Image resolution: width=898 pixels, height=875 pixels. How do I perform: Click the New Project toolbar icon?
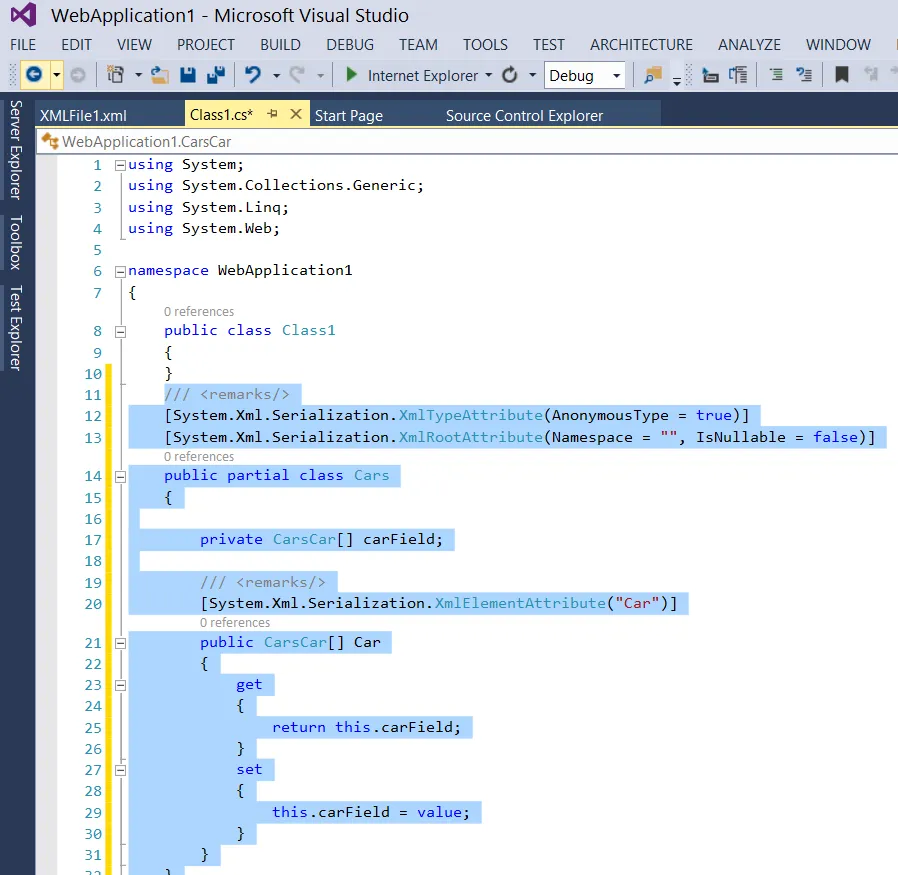115,75
